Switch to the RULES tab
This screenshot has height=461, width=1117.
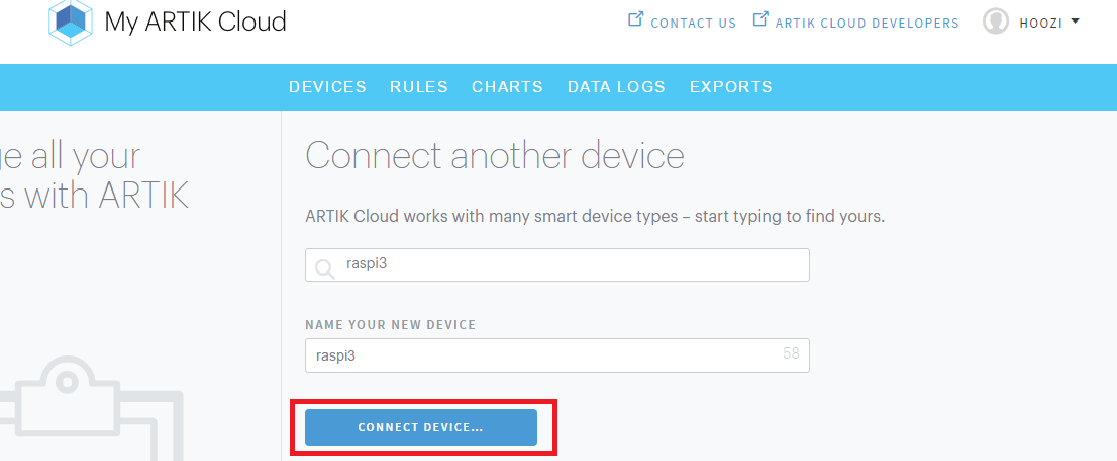pos(419,87)
